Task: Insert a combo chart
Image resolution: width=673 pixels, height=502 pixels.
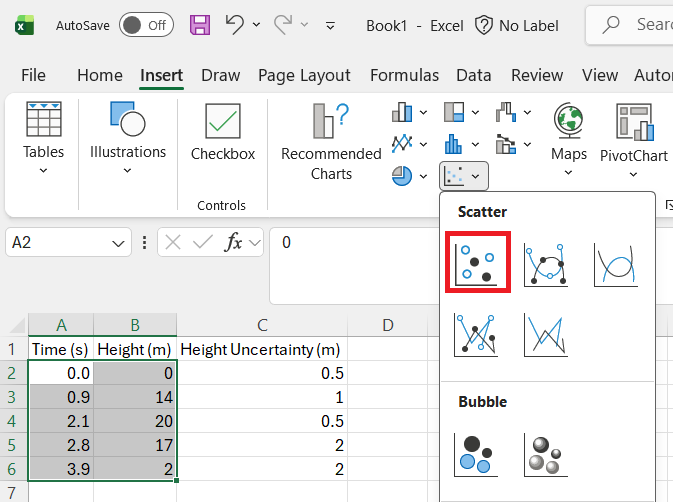Action: coord(506,144)
